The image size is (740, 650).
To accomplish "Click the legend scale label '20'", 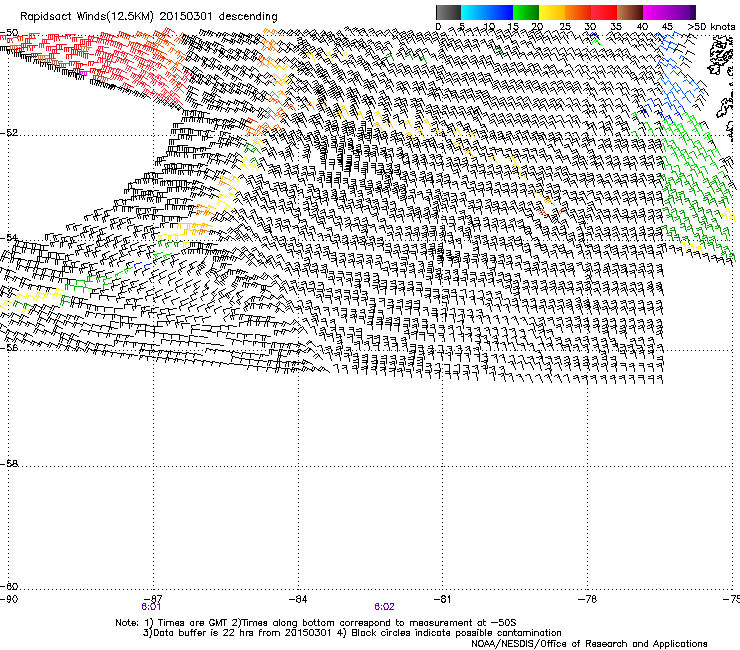I will click(538, 26).
